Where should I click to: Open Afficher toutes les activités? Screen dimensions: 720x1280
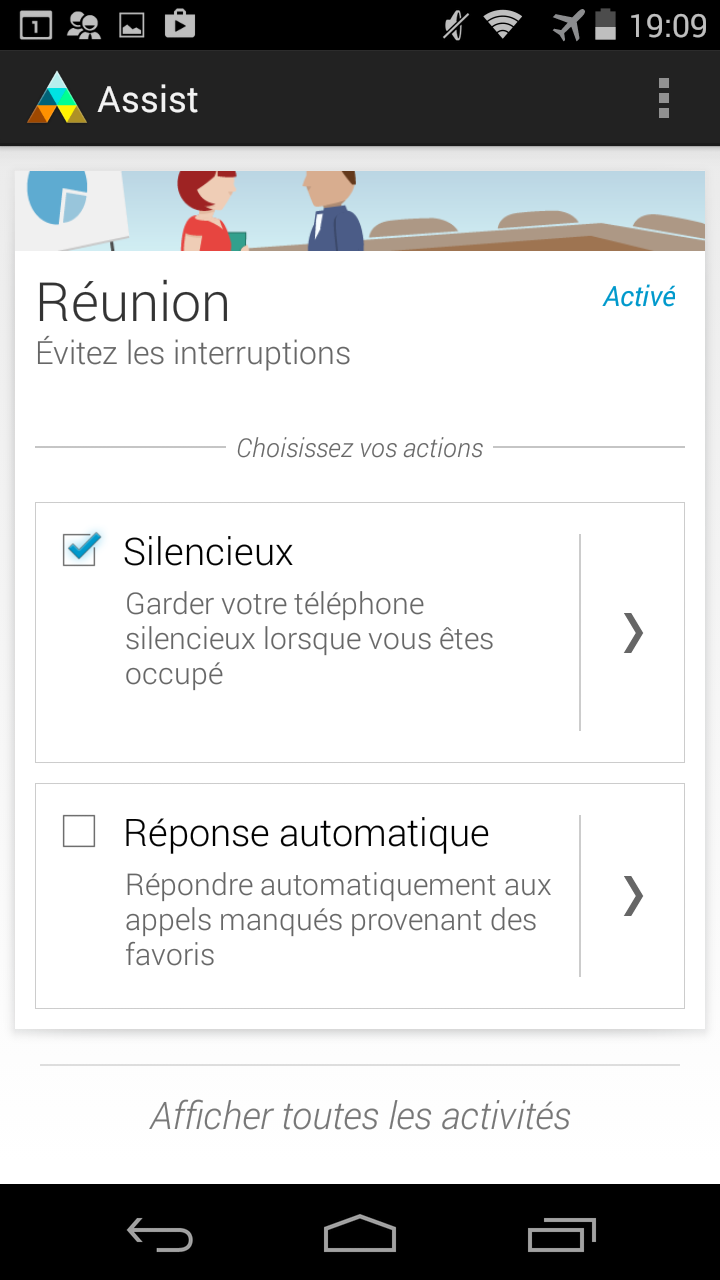[x=360, y=1115]
